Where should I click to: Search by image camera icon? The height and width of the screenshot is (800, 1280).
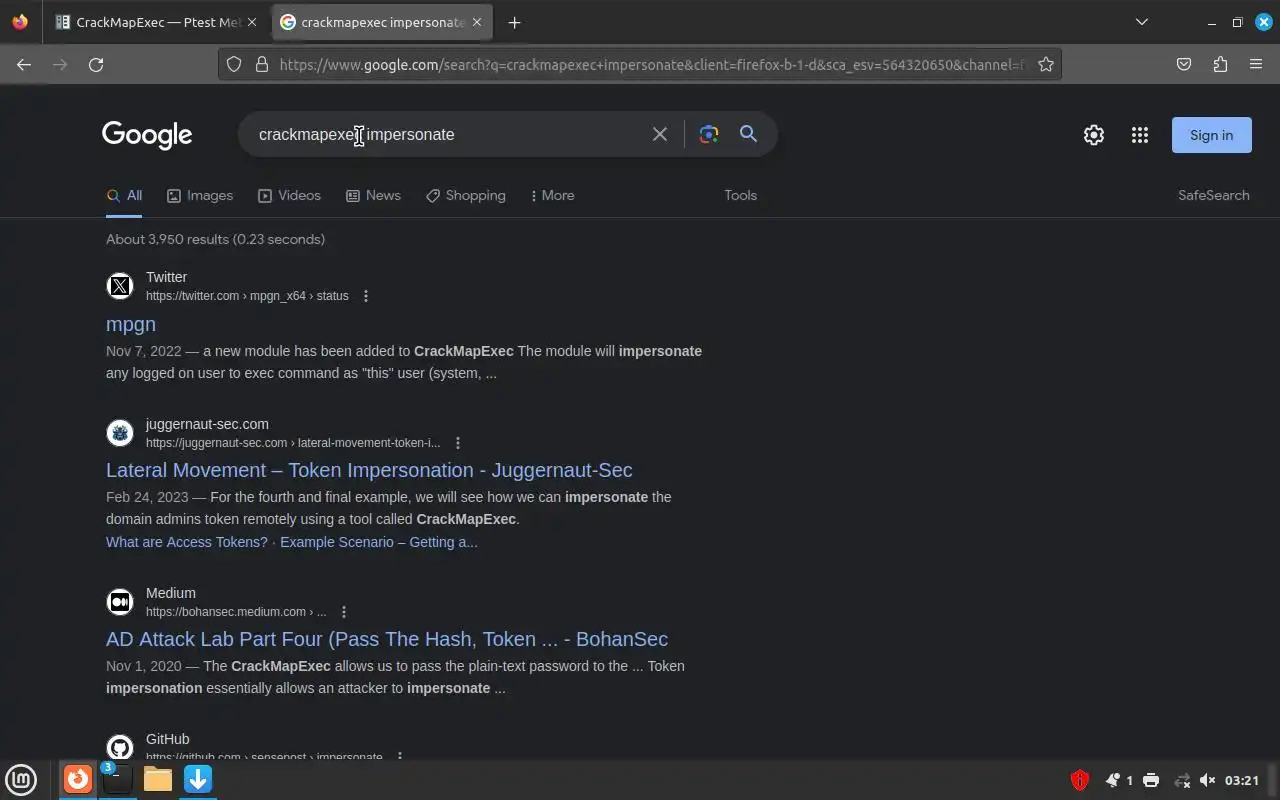[709, 134]
